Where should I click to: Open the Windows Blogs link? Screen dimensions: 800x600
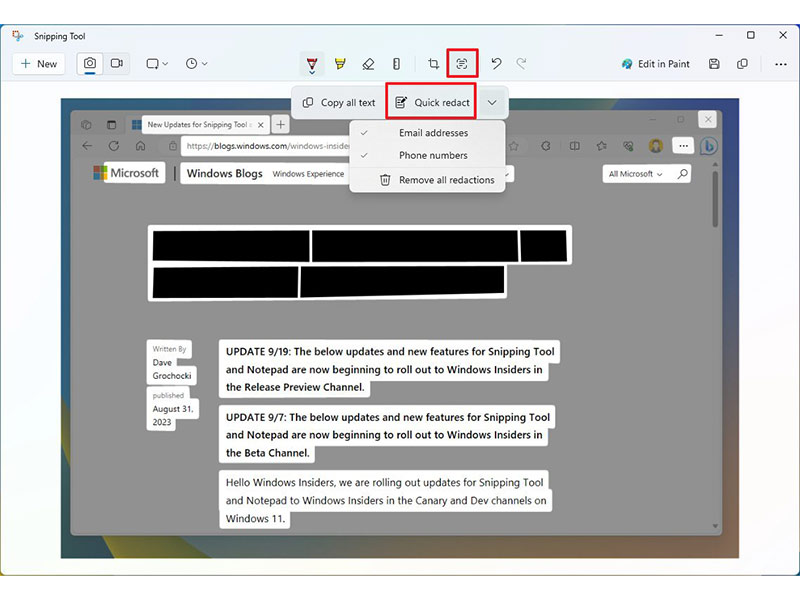224,173
